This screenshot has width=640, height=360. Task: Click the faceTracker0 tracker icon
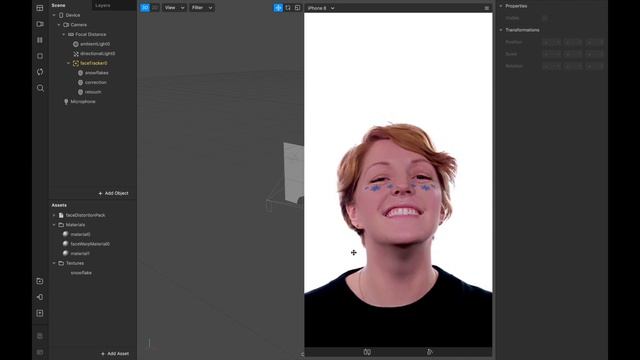pyautogui.click(x=76, y=63)
